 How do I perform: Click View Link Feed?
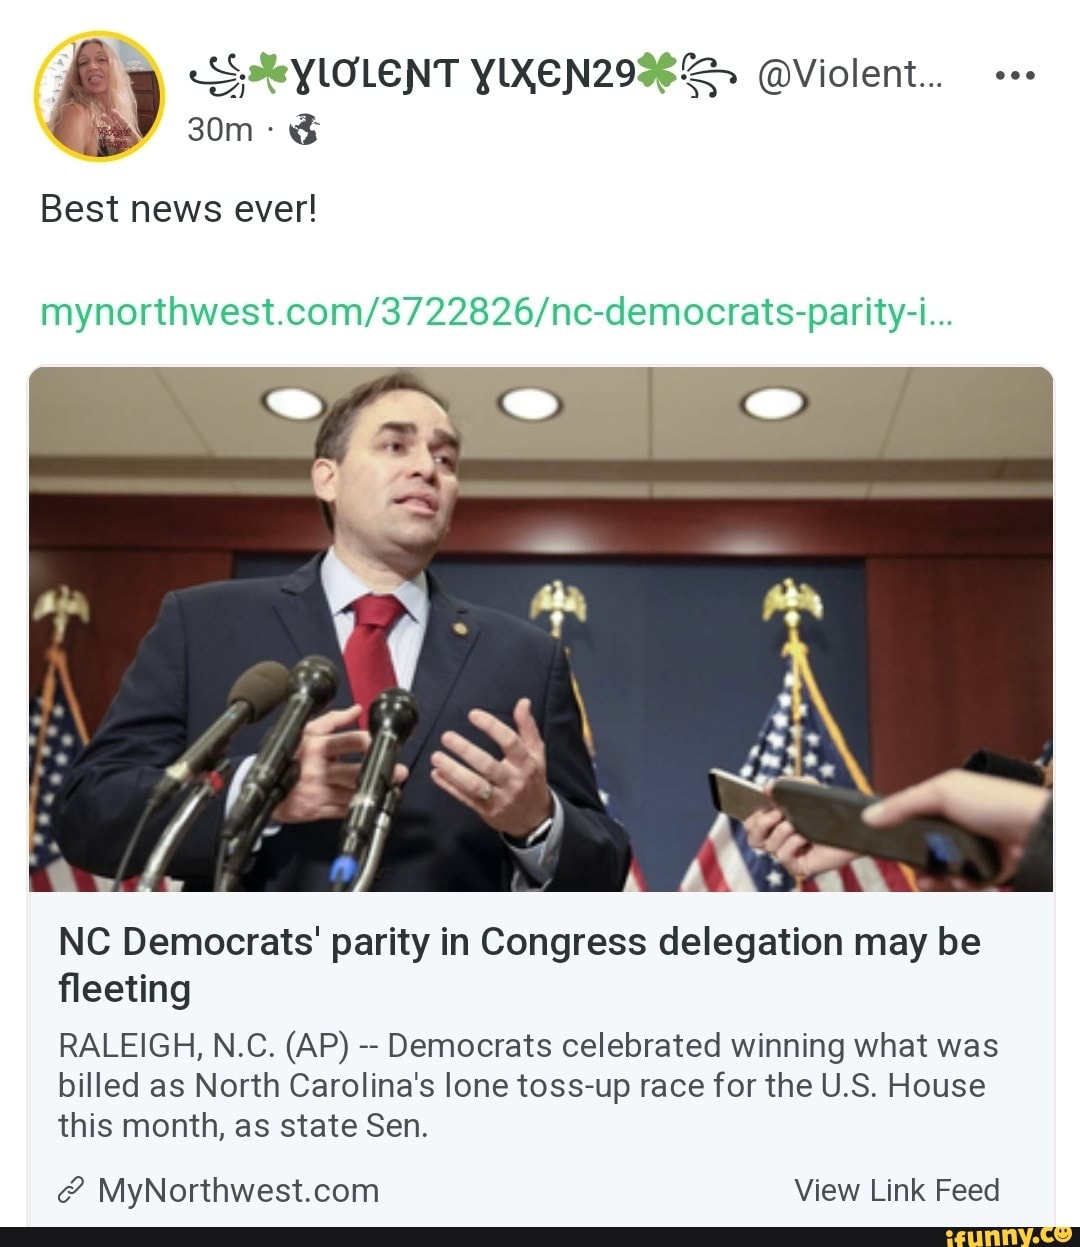(x=897, y=1190)
